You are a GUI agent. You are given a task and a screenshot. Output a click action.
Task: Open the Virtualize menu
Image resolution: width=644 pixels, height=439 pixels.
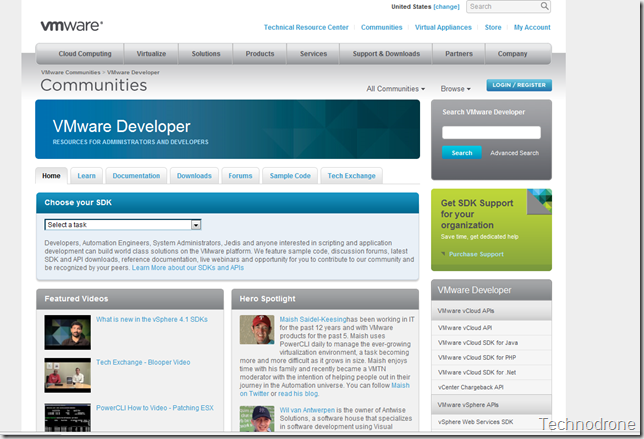click(x=151, y=54)
